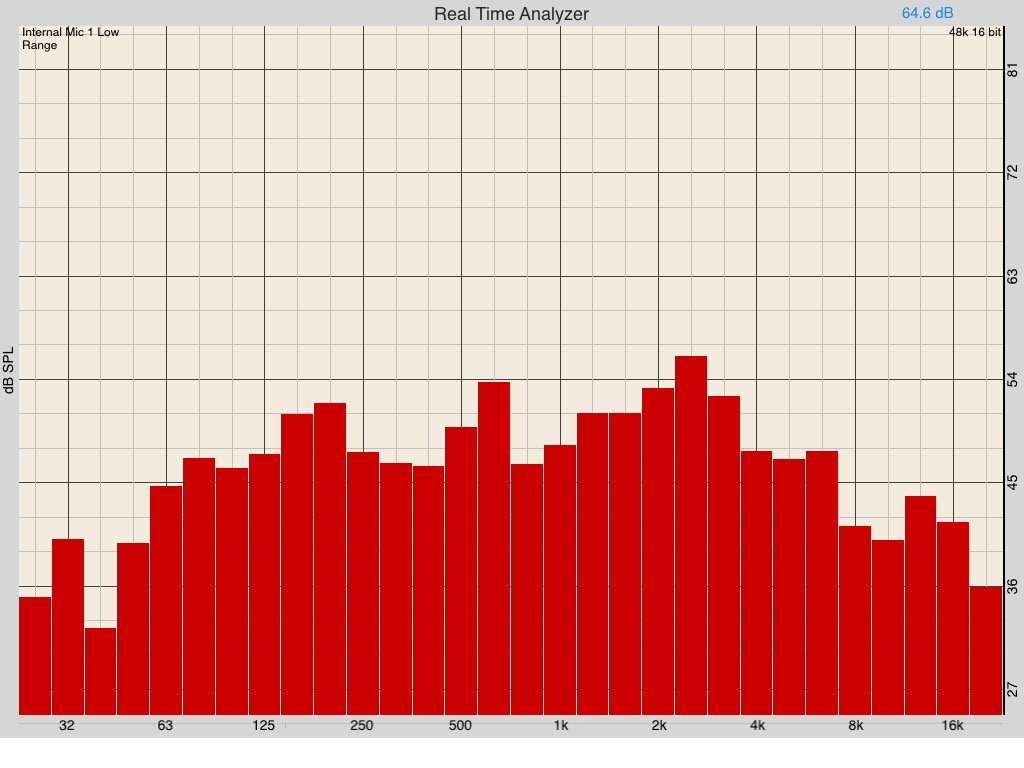Viewport: 1024px width, 768px height.
Task: Click the 250 frequency axis label
Action: [x=362, y=725]
